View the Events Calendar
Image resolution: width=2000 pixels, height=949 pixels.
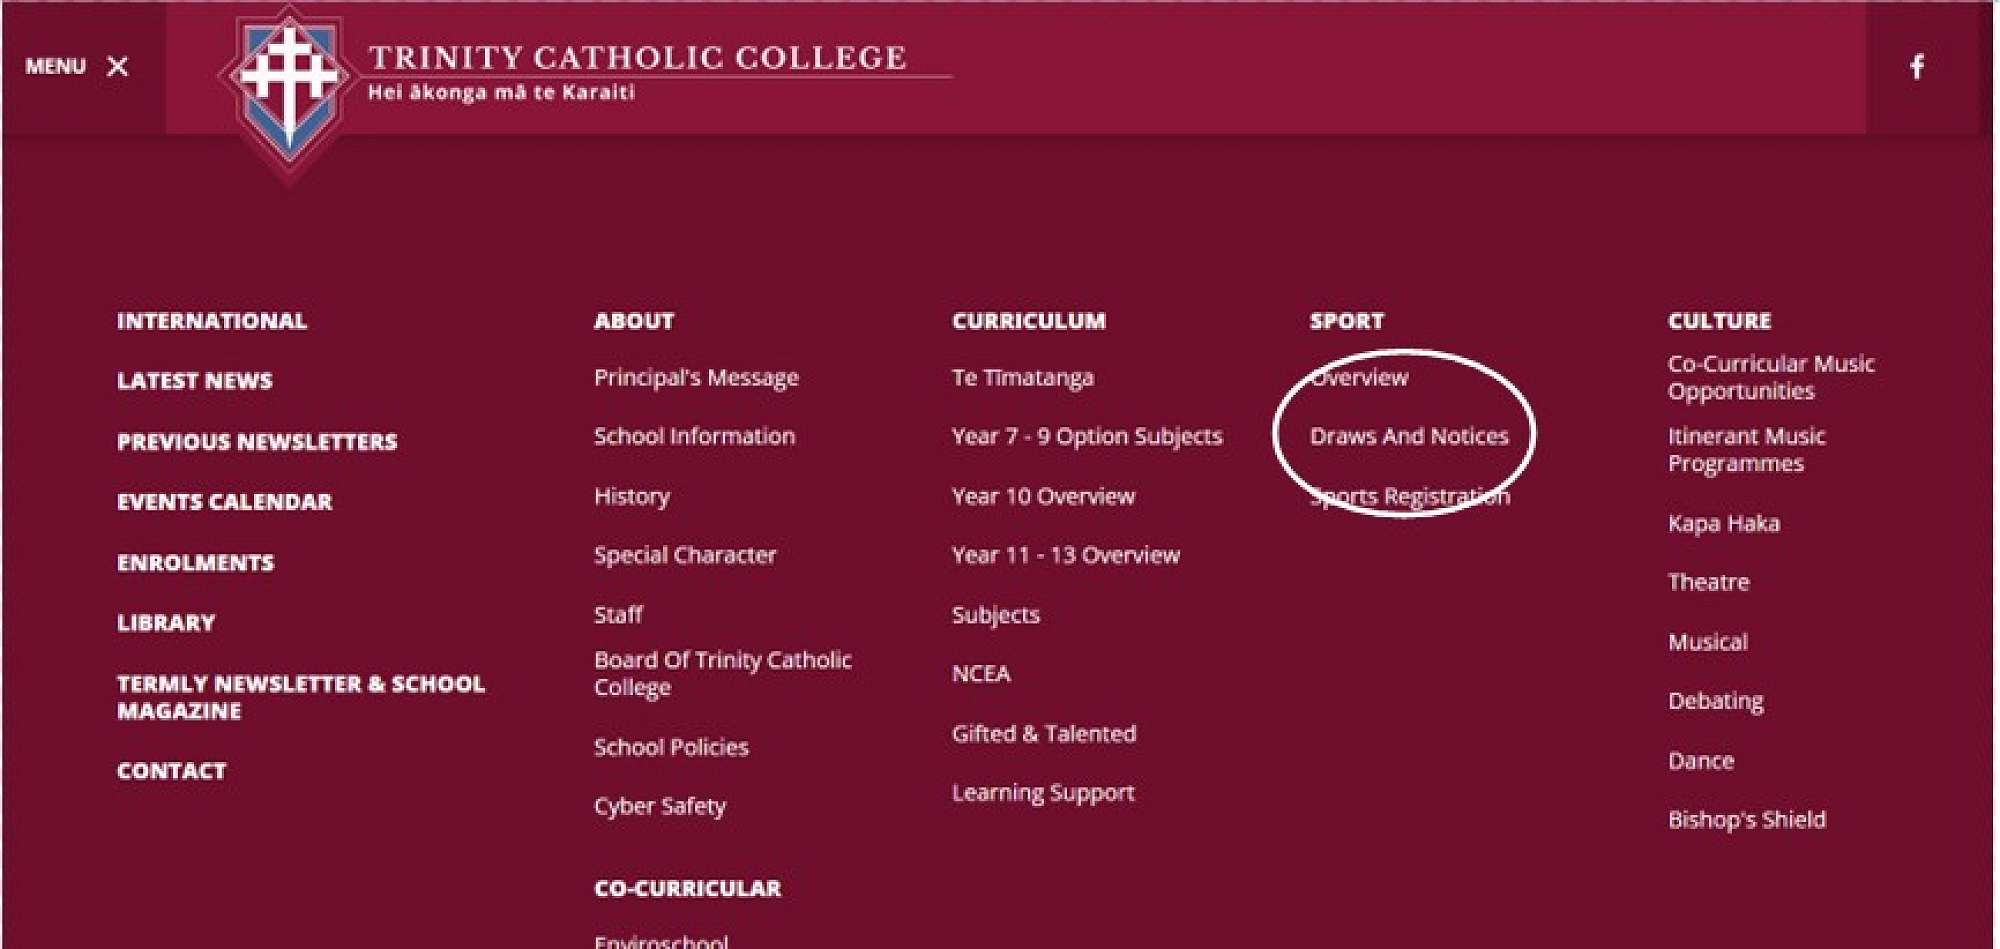click(224, 502)
